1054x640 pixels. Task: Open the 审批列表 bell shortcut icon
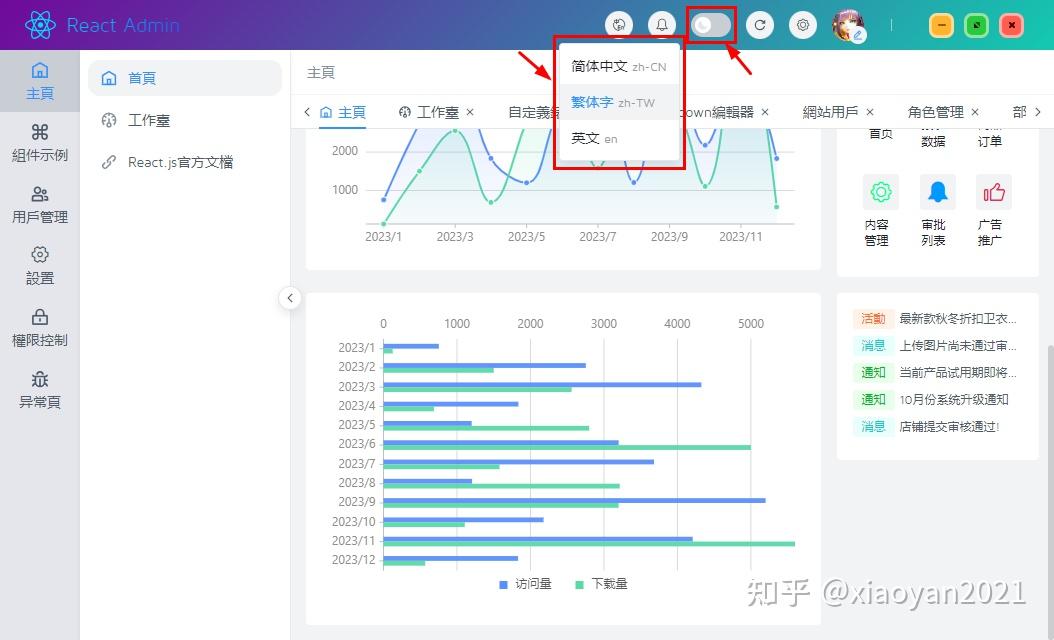coord(937,192)
